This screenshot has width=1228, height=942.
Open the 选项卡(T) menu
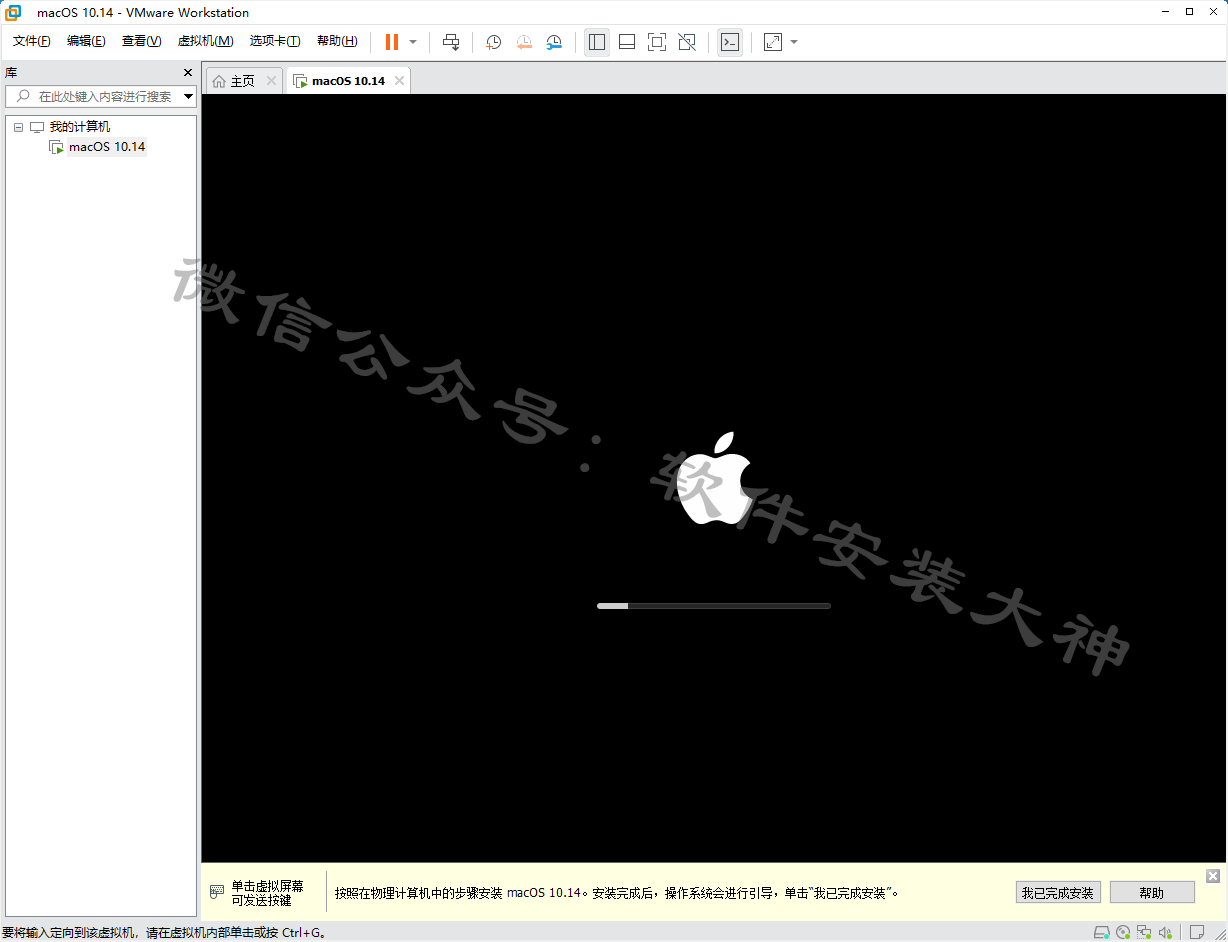tap(275, 41)
